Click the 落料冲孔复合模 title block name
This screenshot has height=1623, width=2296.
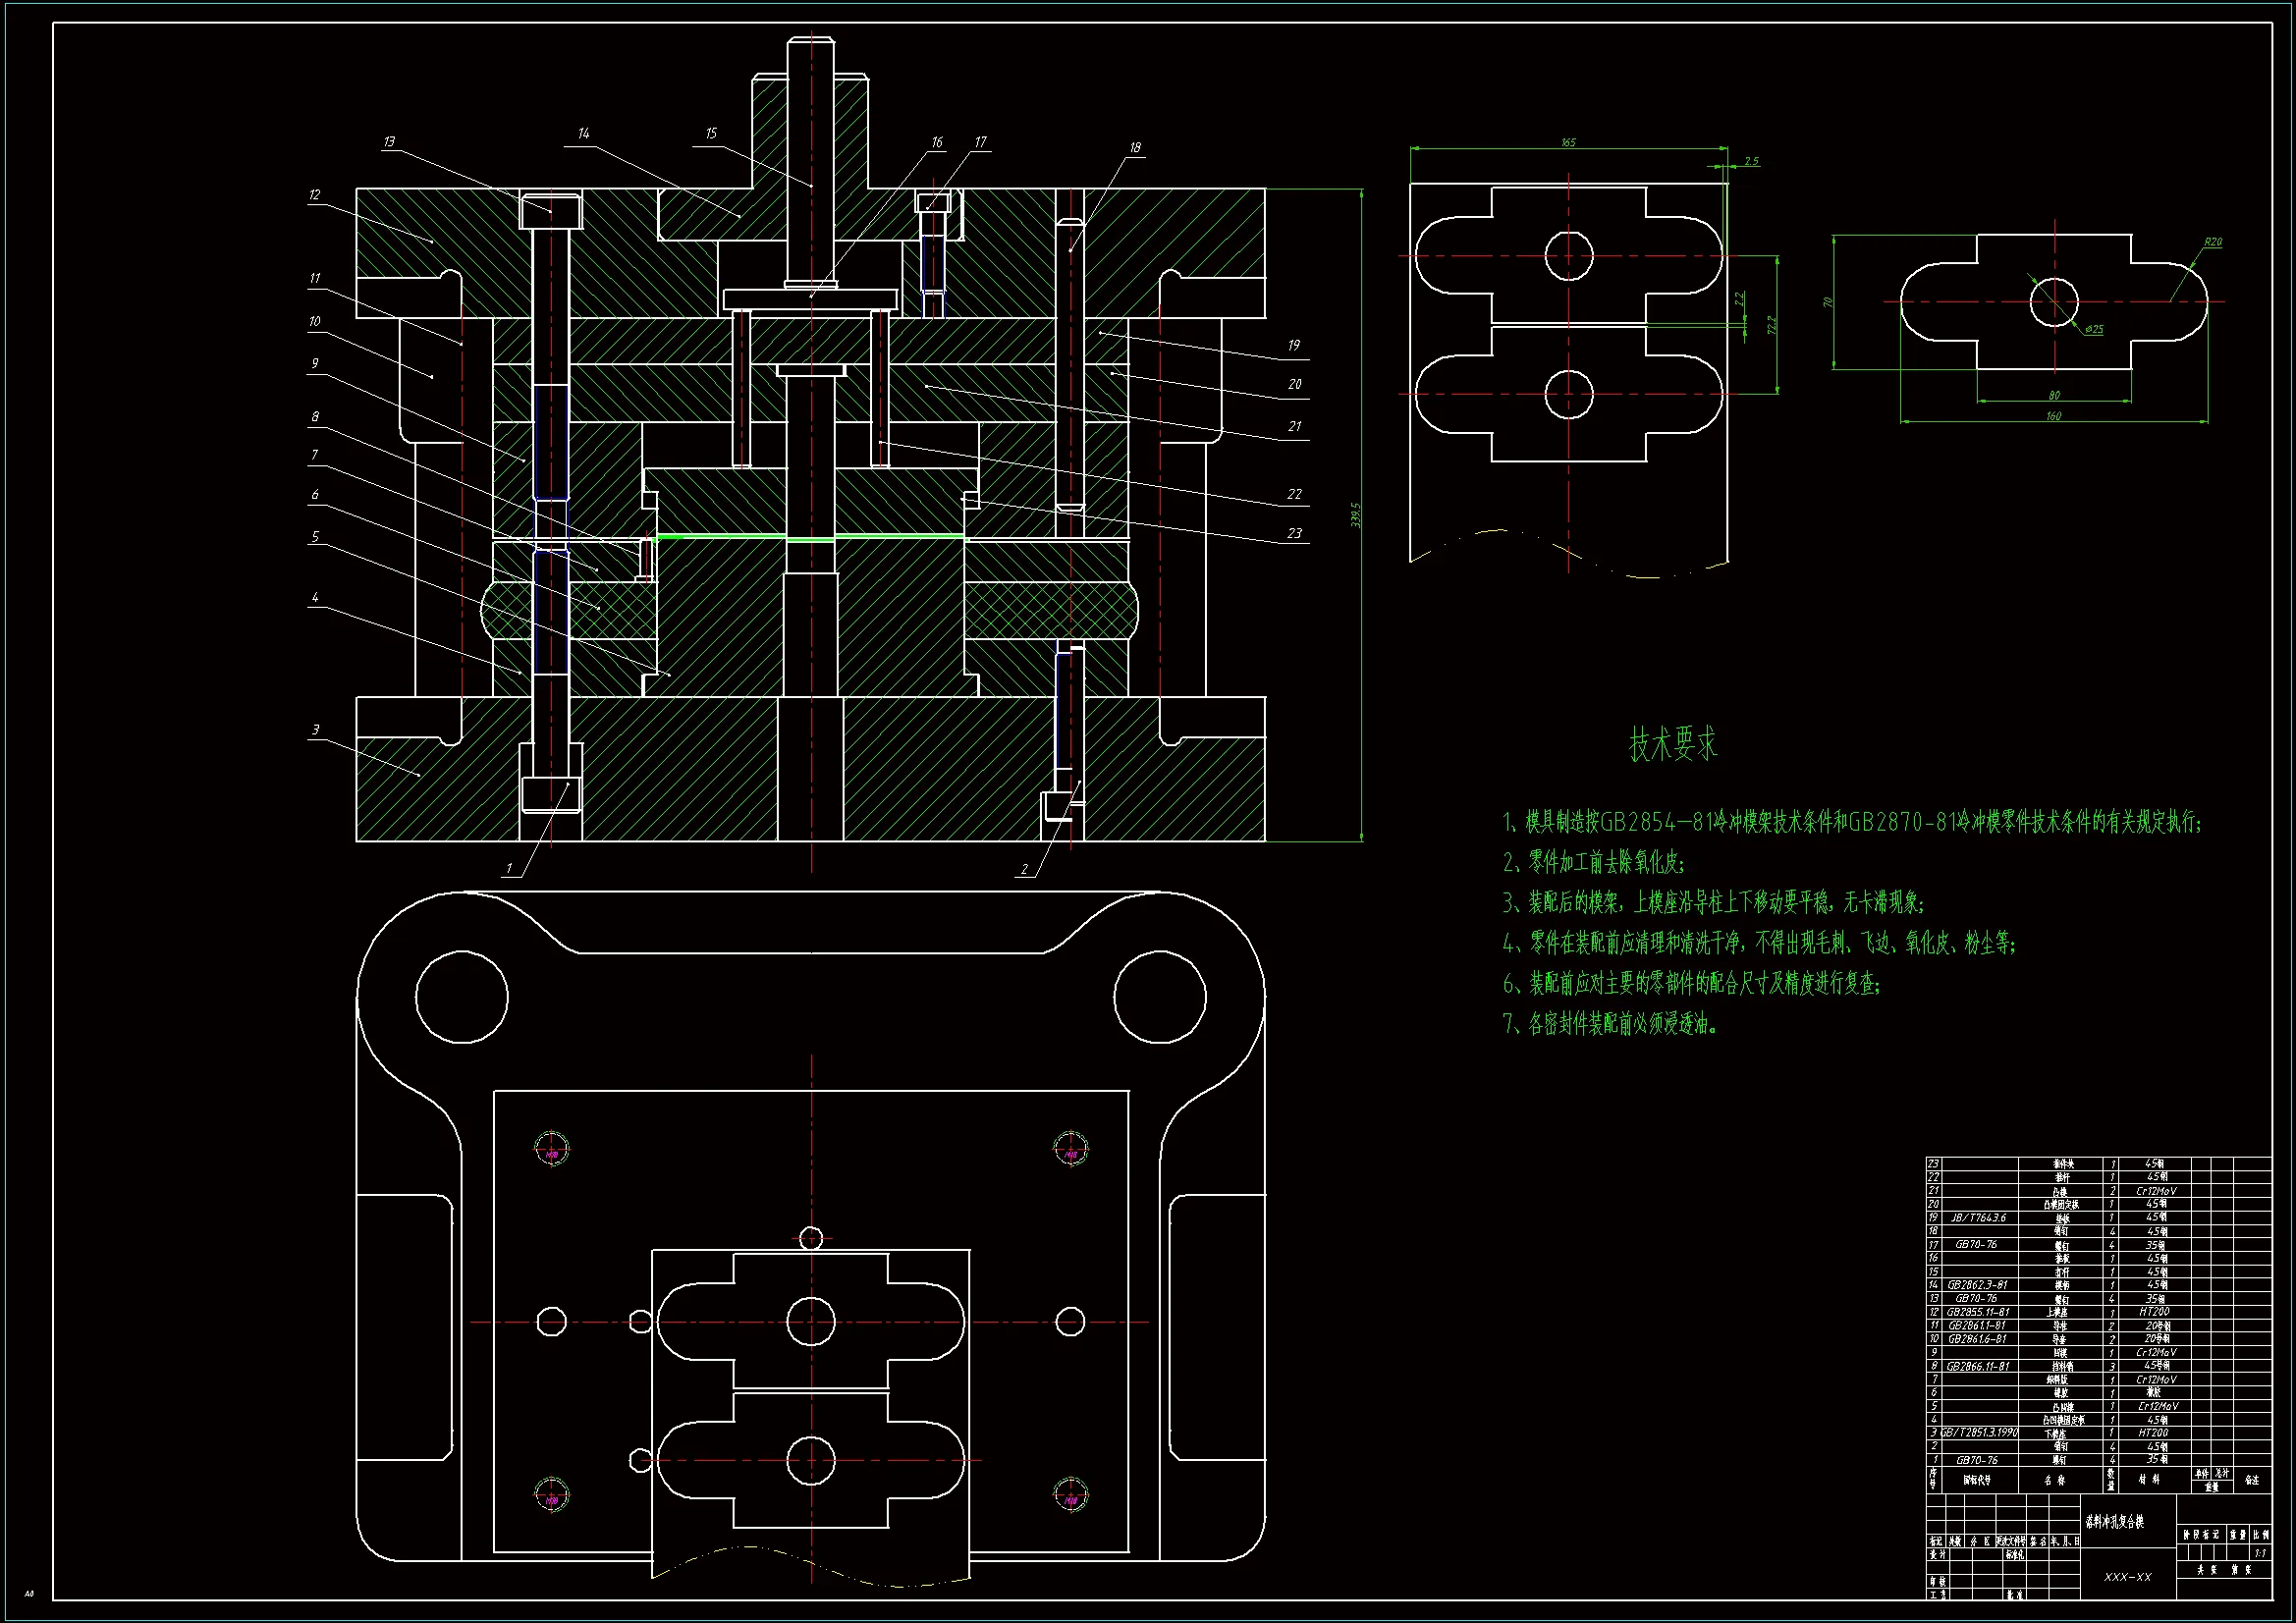[2115, 1522]
